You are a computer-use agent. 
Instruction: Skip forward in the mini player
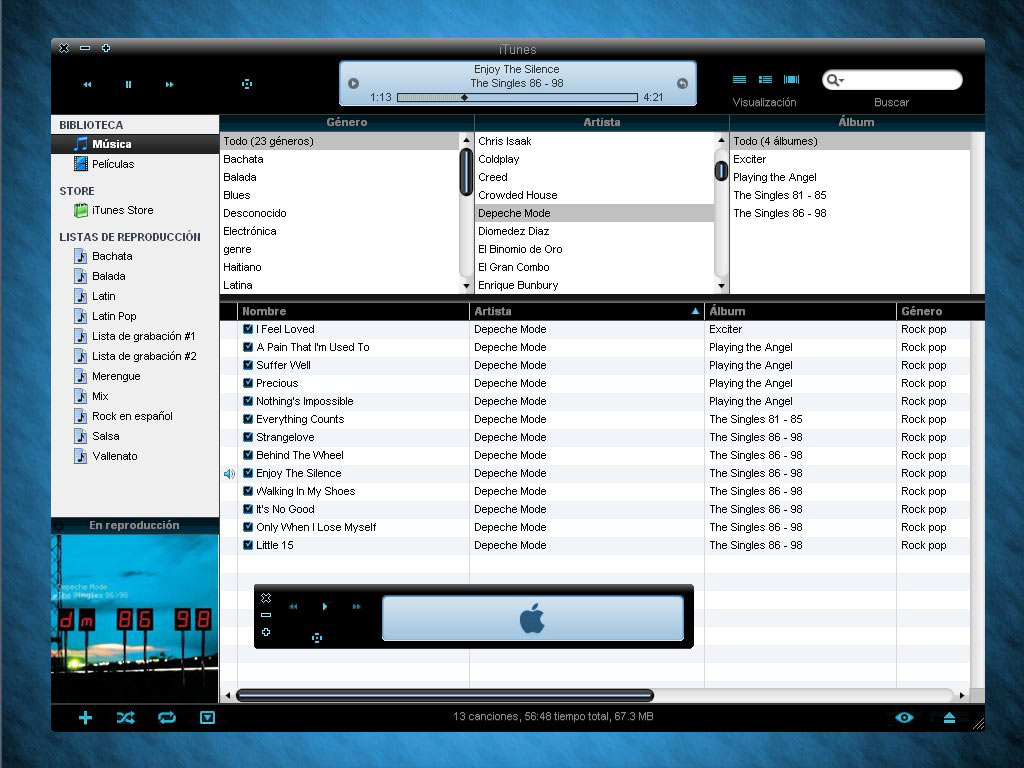point(357,607)
